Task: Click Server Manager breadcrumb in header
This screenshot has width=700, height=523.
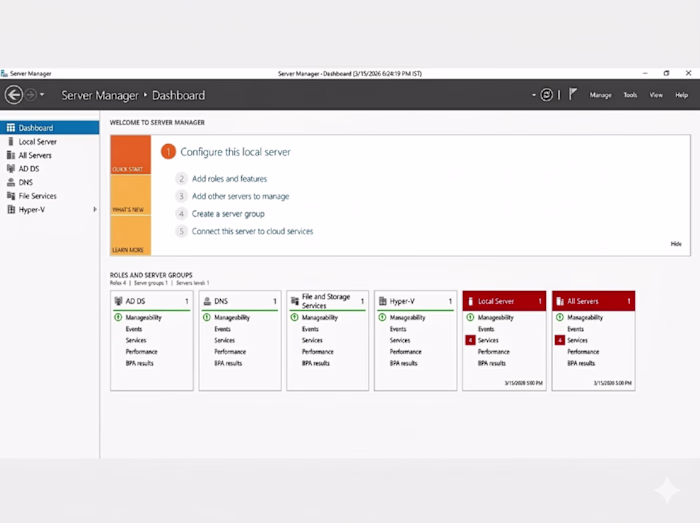Action: [x=100, y=95]
